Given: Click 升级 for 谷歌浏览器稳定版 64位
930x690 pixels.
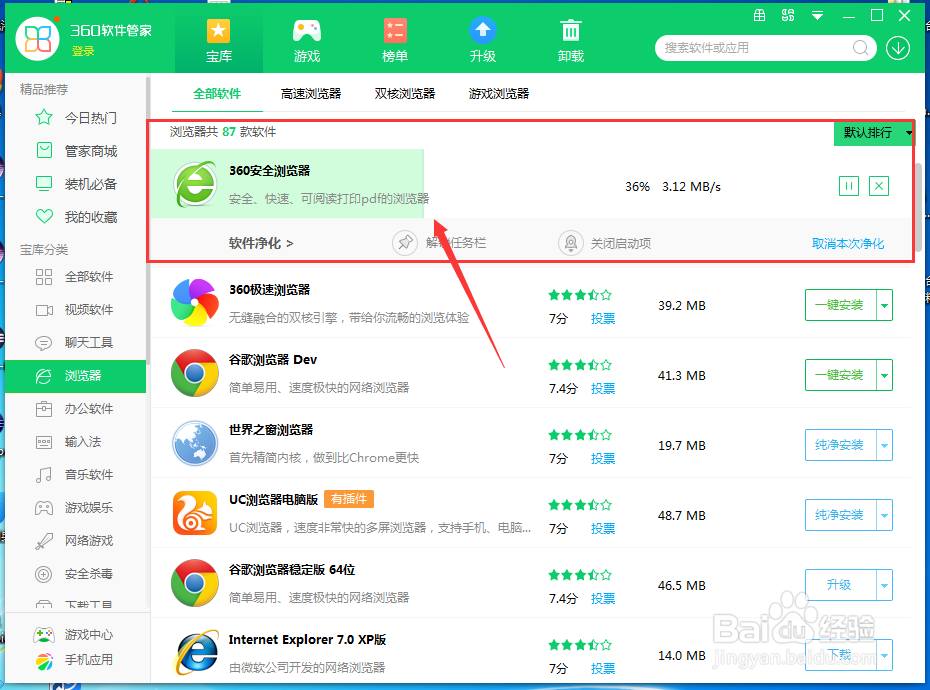Looking at the screenshot, I should (x=840, y=586).
